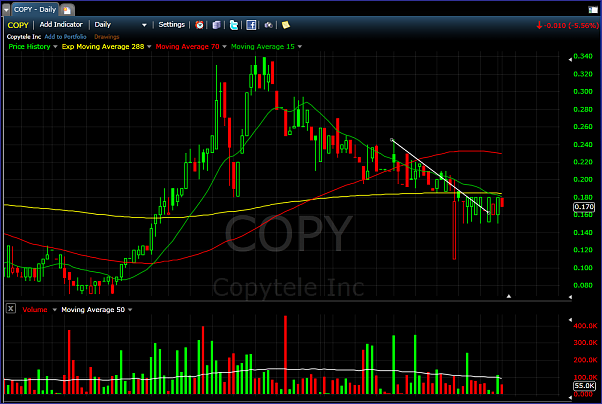
Task: Click the Moving Average 15 label
Action: tap(263, 46)
